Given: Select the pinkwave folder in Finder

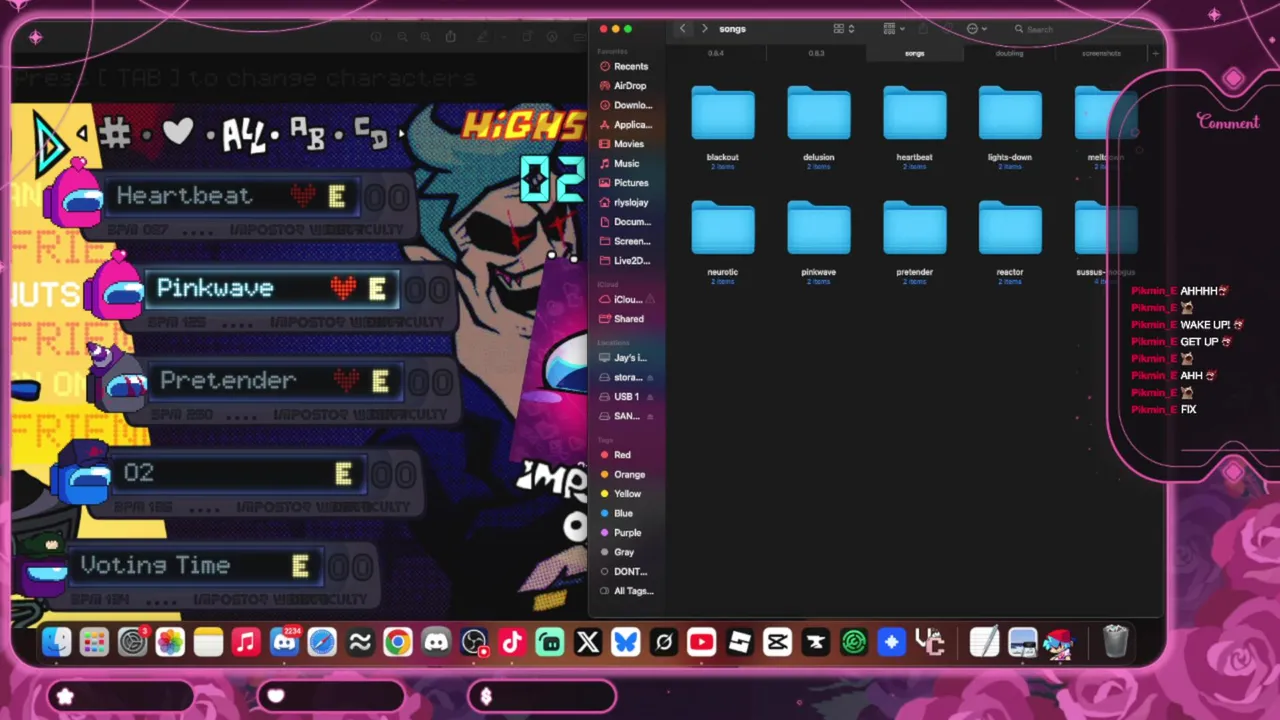Looking at the screenshot, I should point(818,242).
